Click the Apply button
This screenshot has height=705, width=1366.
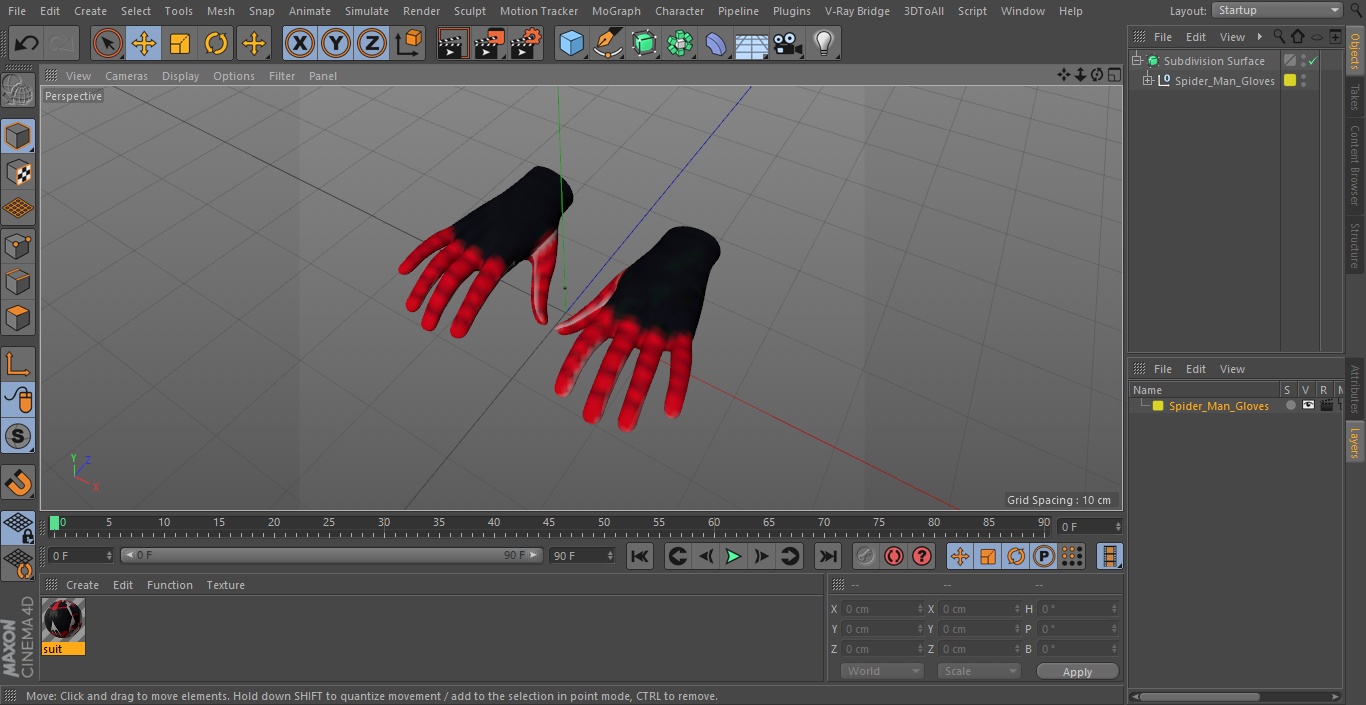tap(1077, 672)
